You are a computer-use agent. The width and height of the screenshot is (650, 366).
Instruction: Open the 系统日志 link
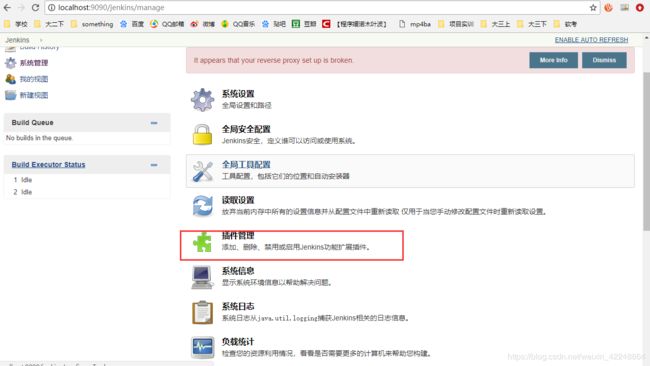(238, 306)
